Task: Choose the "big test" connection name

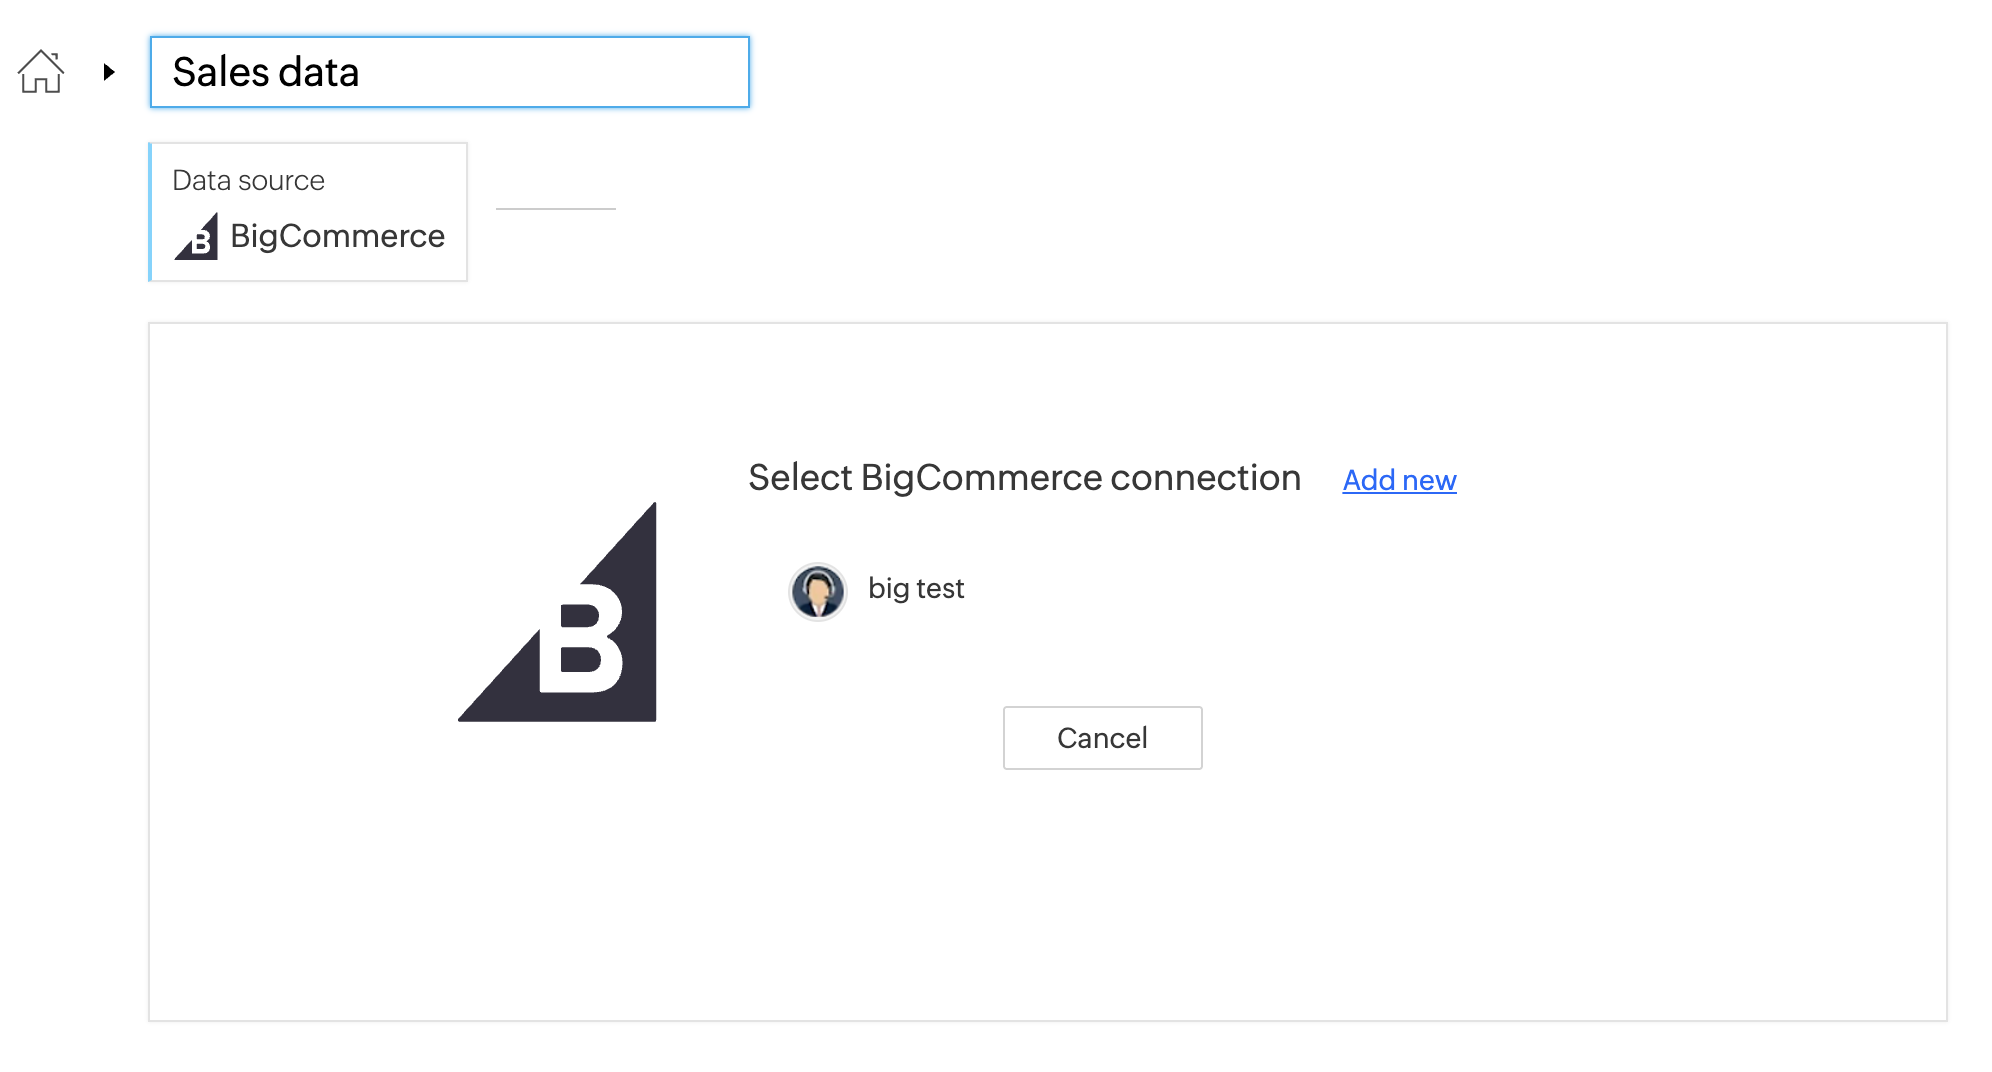Action: pos(915,588)
